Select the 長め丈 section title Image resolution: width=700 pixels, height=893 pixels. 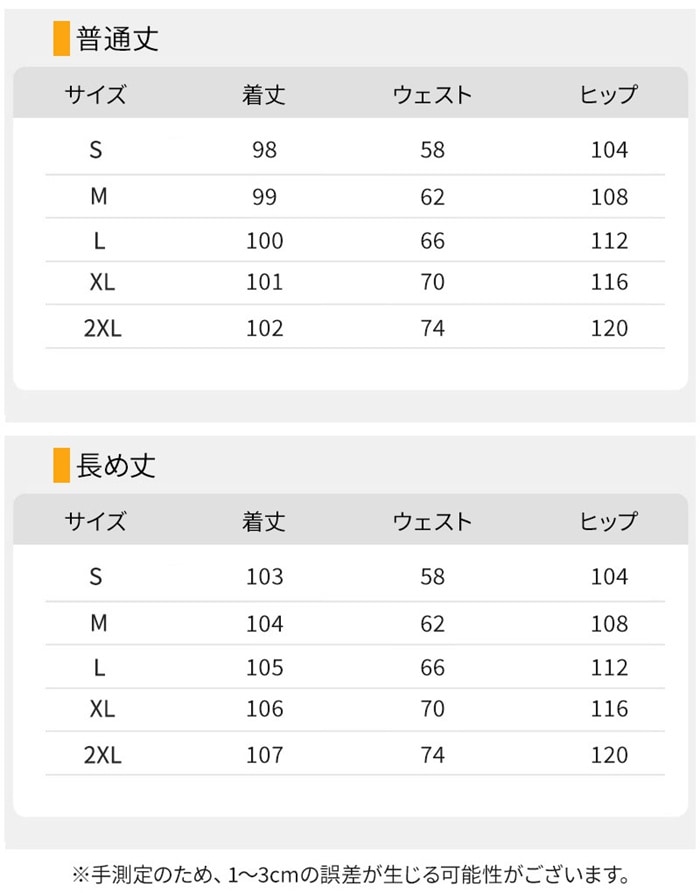click(x=117, y=465)
